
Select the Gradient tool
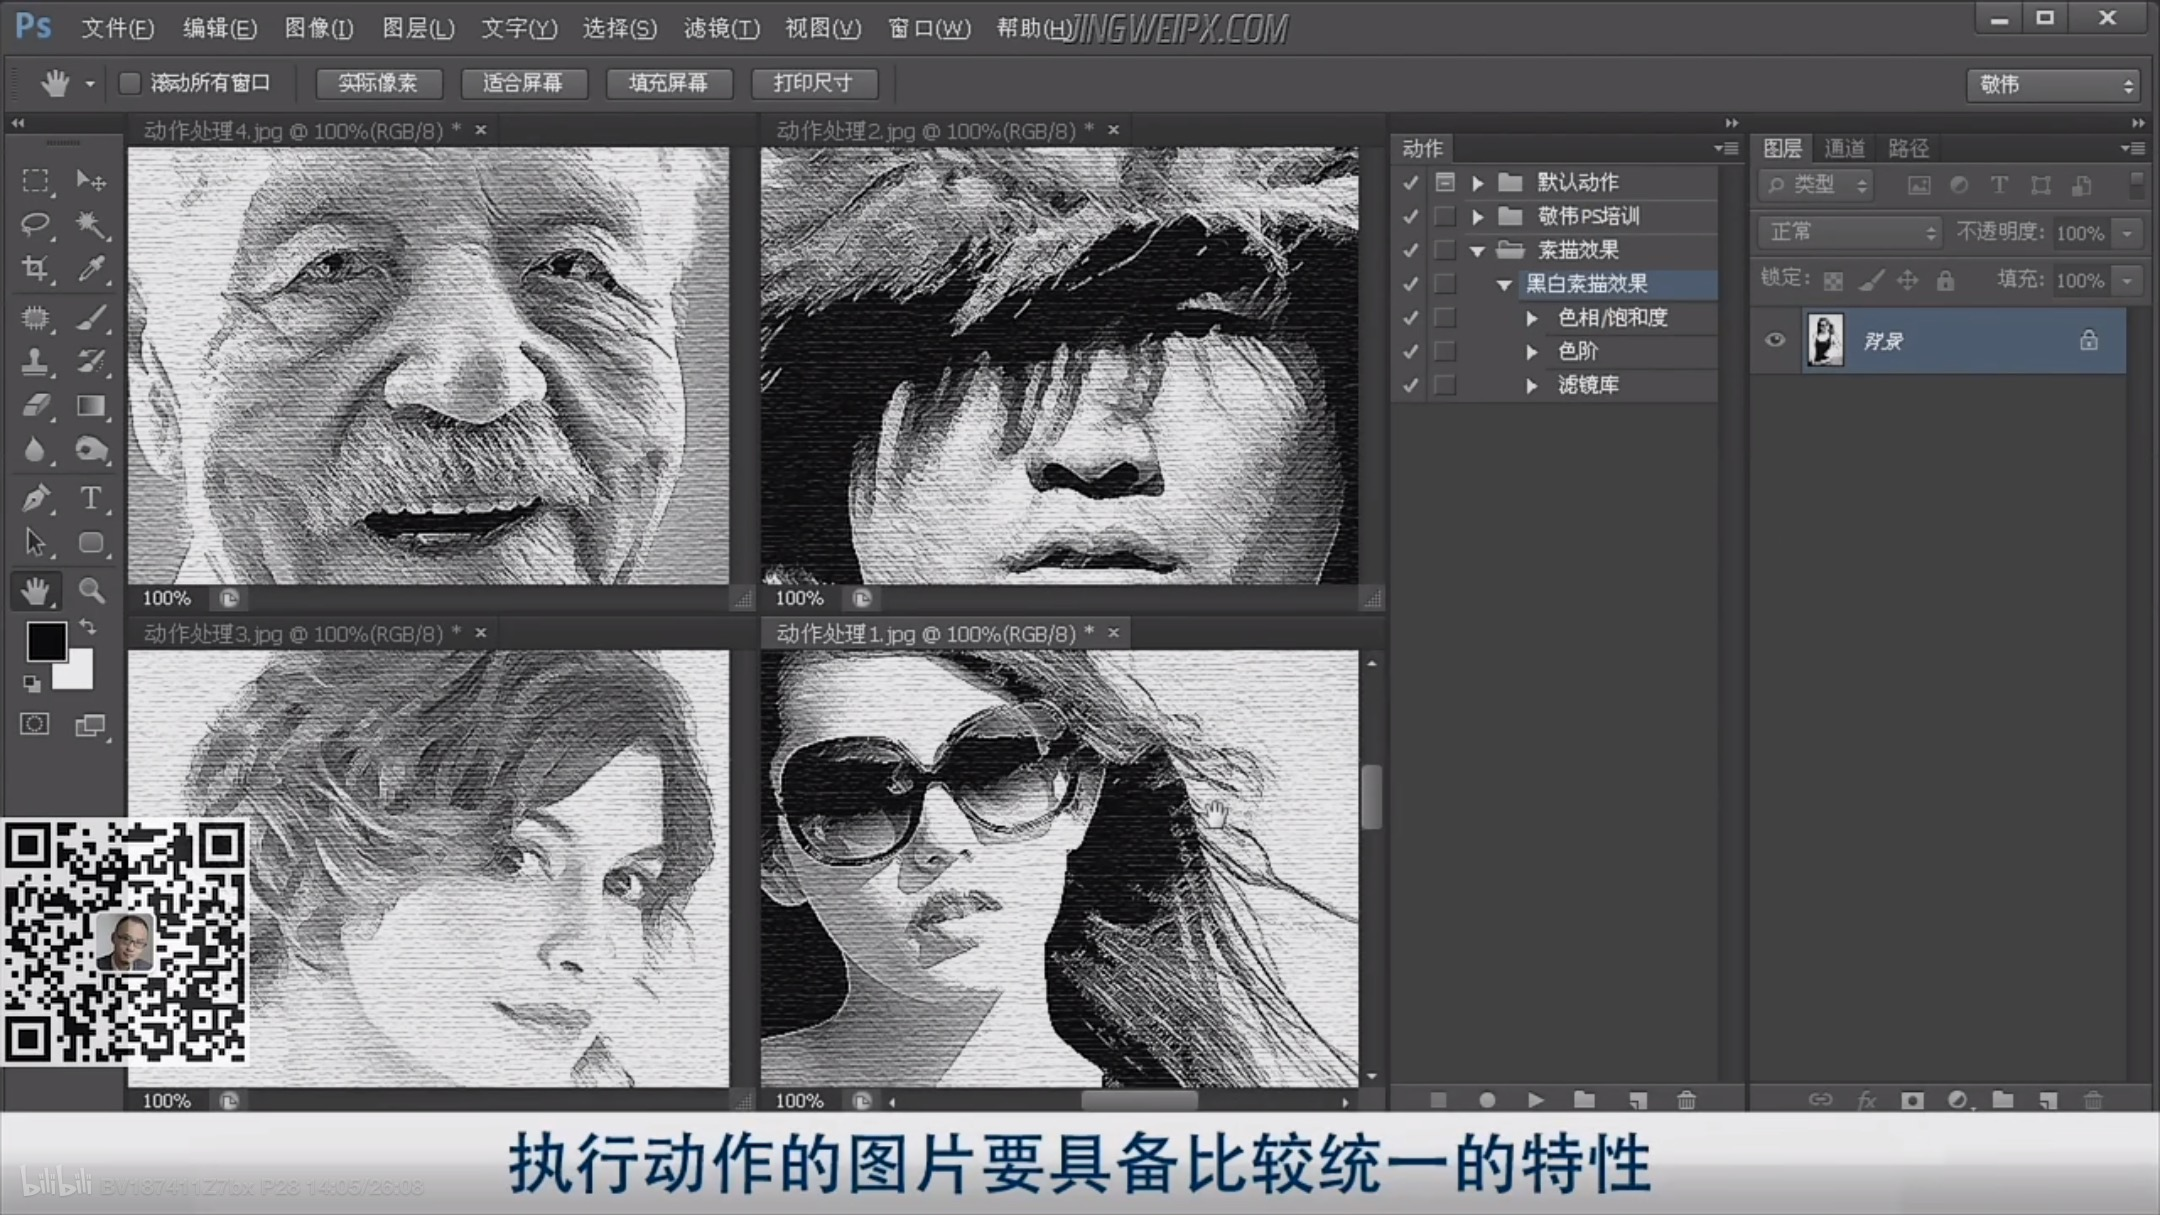pos(91,405)
